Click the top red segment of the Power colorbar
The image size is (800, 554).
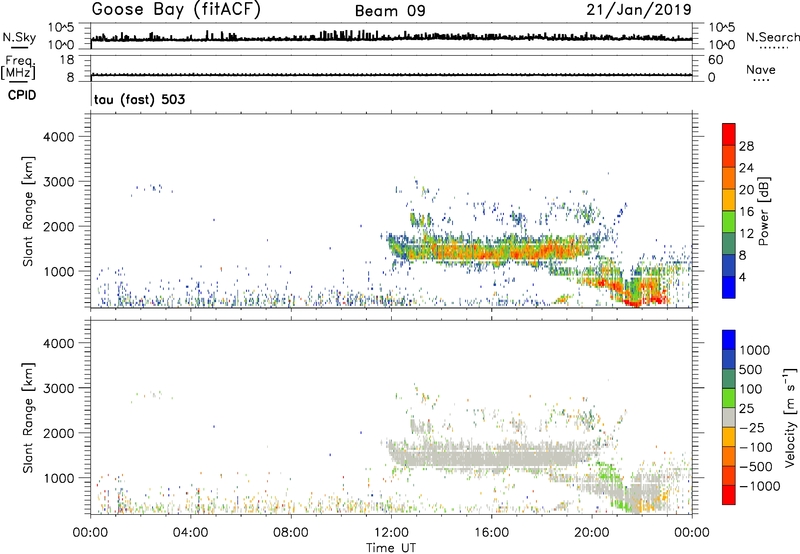[729, 135]
